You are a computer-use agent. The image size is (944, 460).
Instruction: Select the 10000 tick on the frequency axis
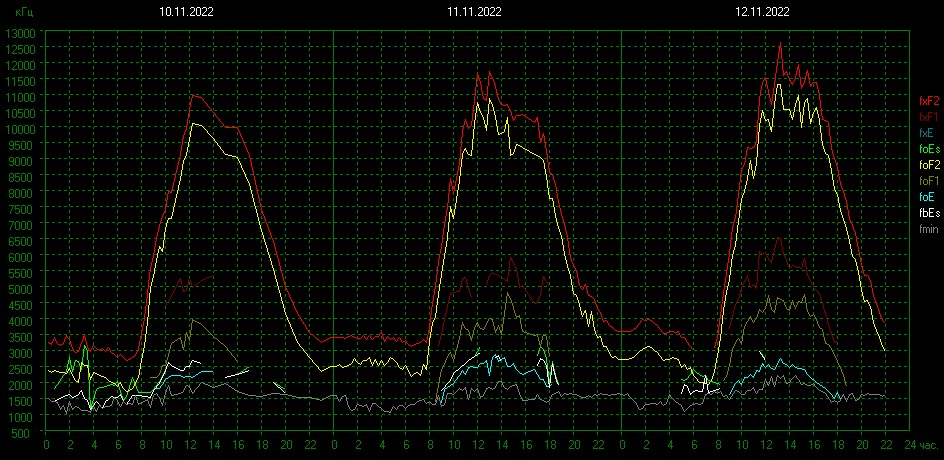[20, 129]
